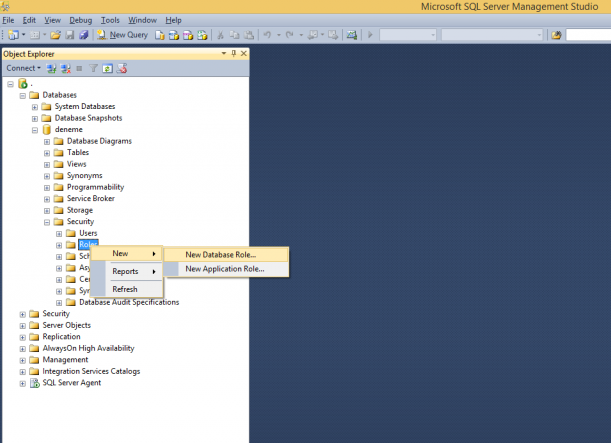
Task: Select the New context menu entry
Action: (x=127, y=253)
